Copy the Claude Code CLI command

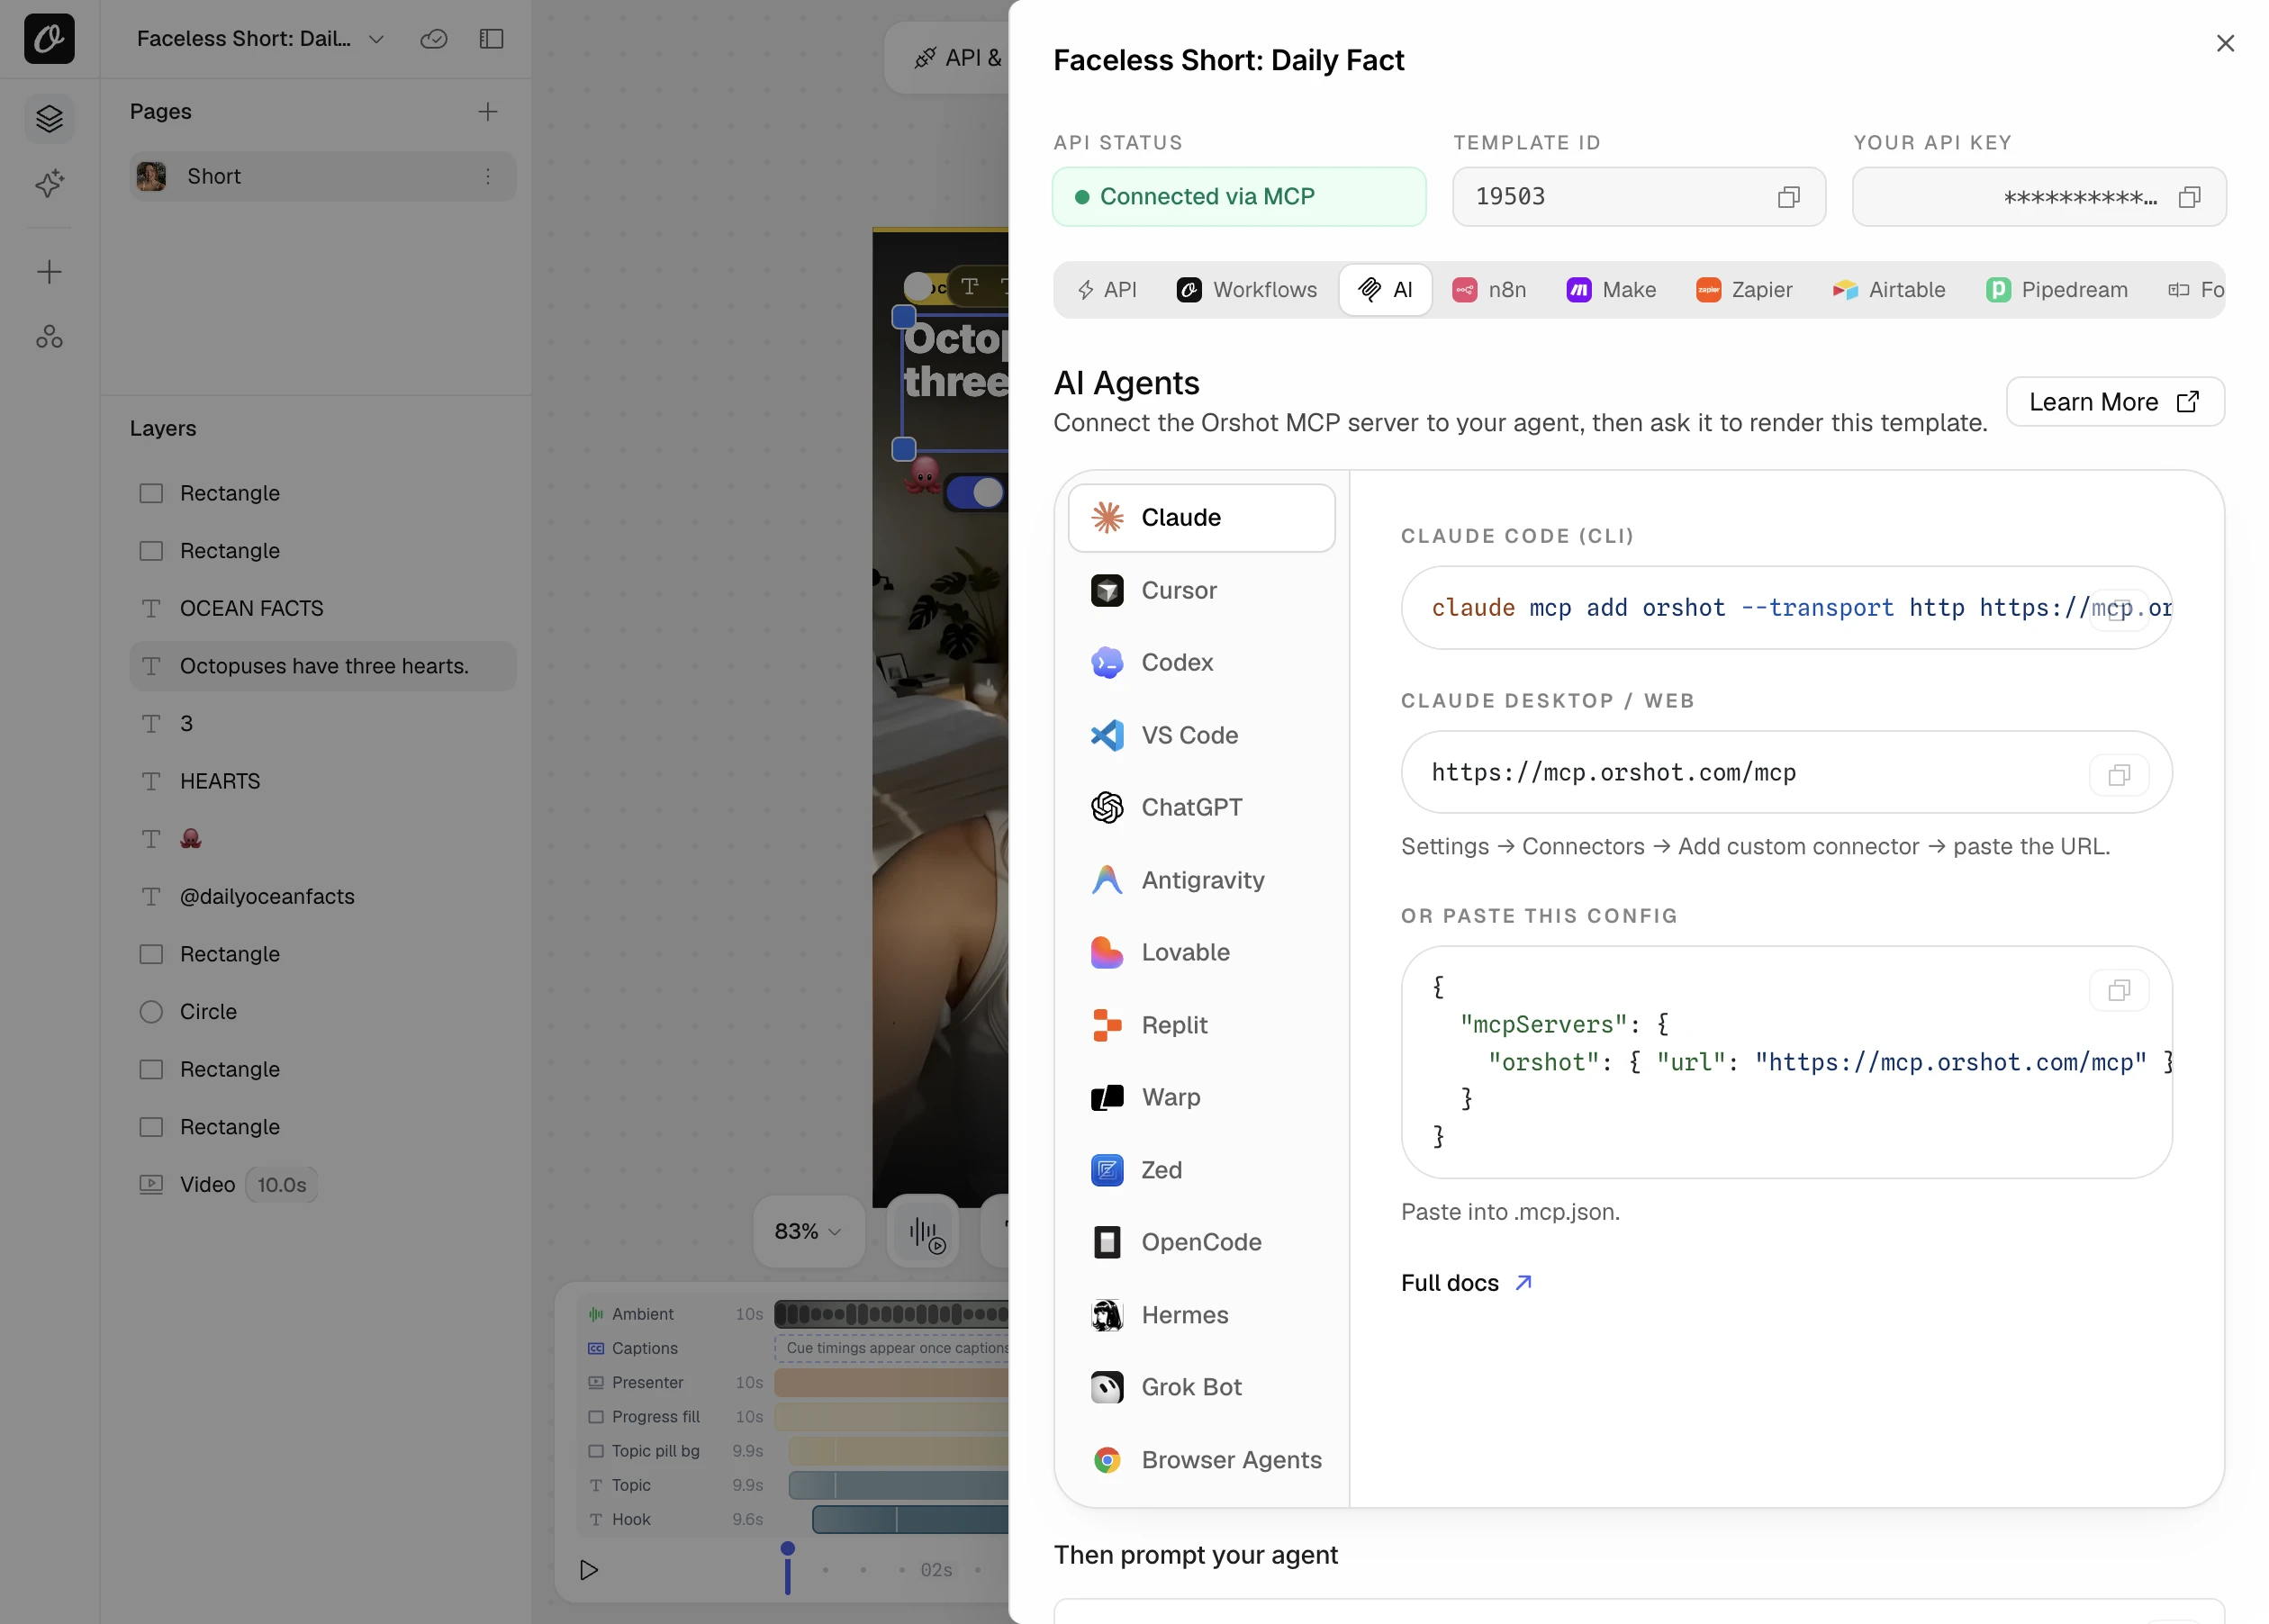coord(2118,609)
